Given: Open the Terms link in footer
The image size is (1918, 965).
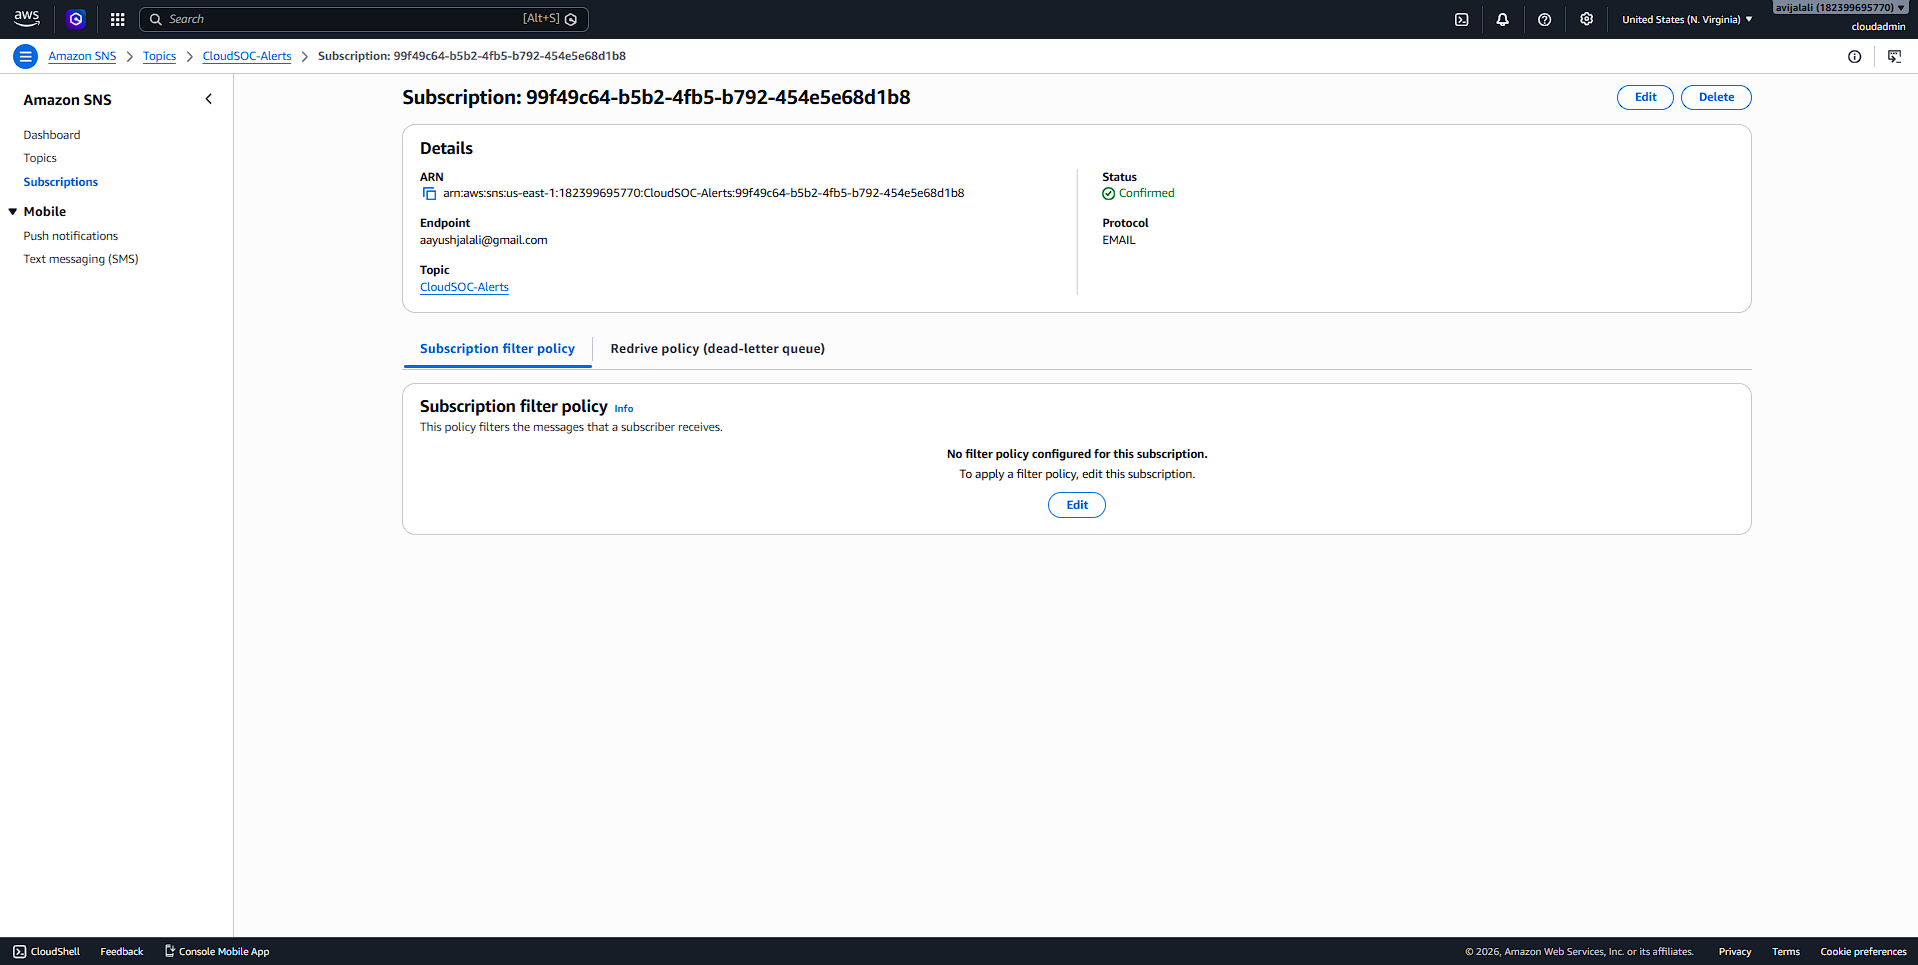Looking at the screenshot, I should [1786, 951].
